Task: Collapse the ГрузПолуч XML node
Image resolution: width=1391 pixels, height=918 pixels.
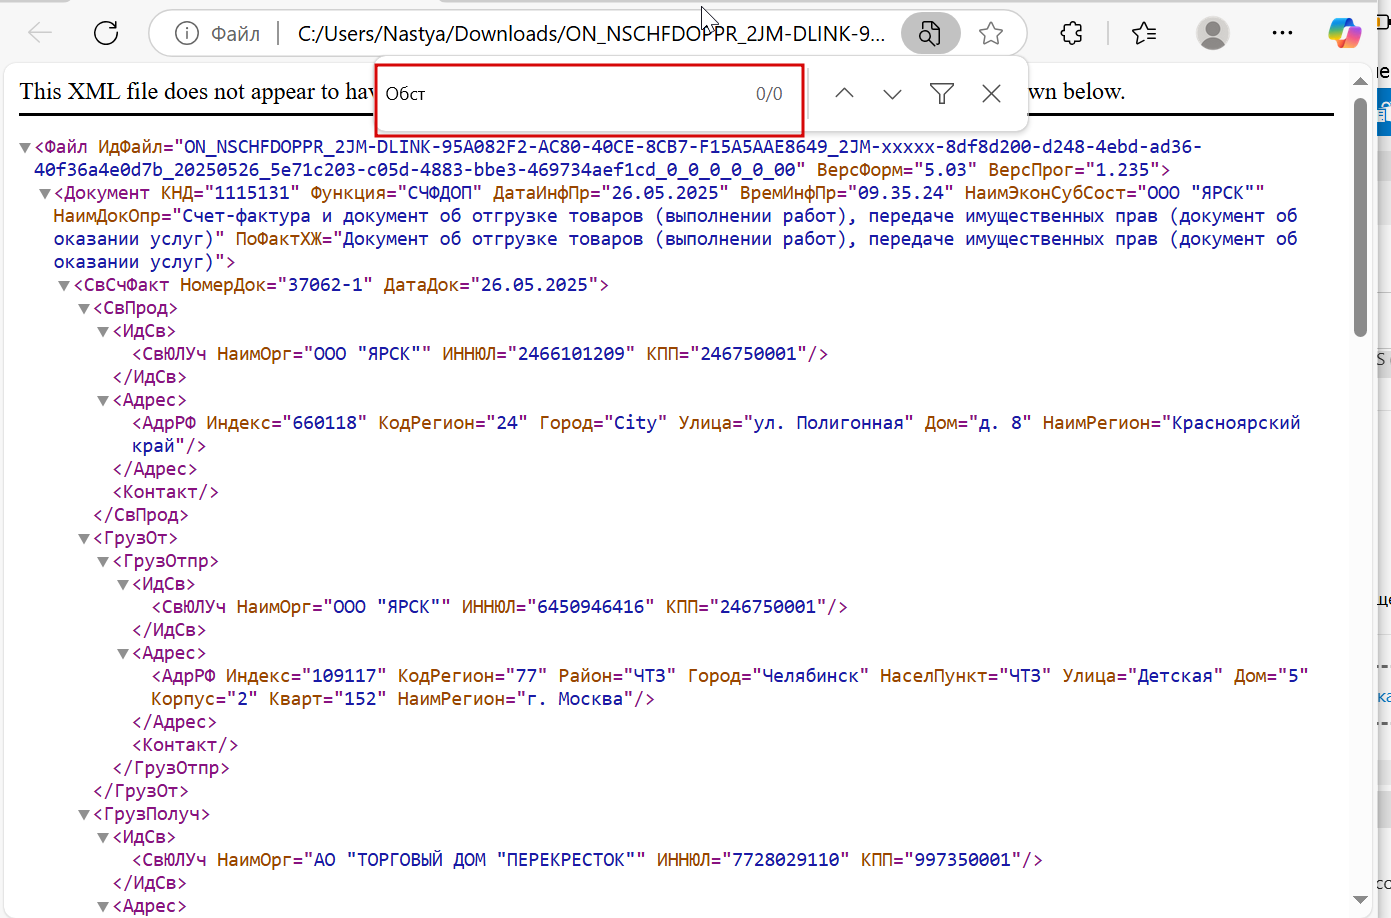Action: [84, 815]
